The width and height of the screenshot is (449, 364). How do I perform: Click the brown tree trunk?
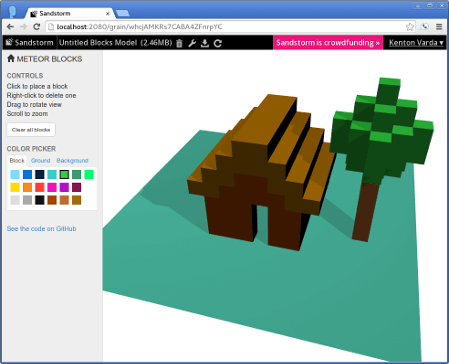365,212
